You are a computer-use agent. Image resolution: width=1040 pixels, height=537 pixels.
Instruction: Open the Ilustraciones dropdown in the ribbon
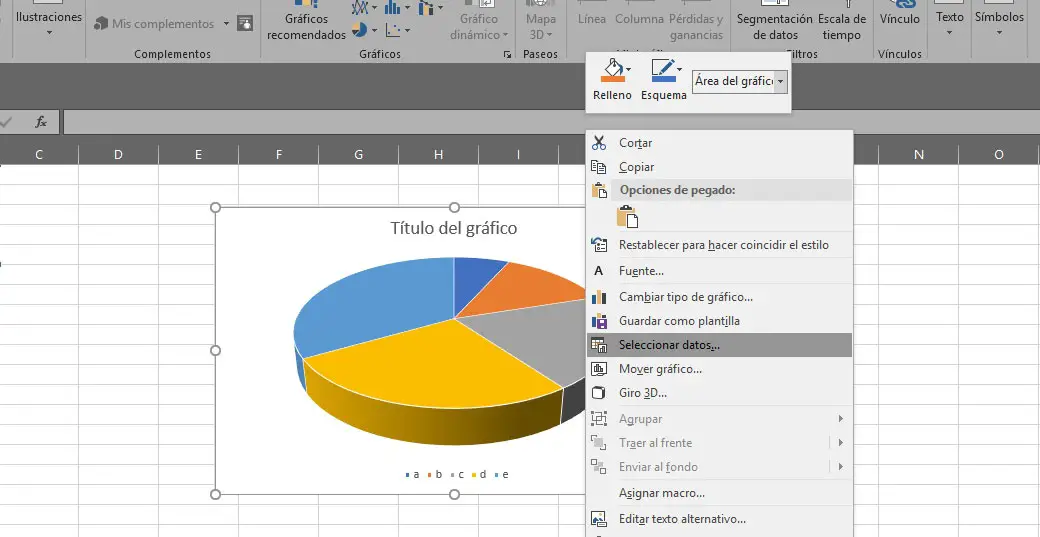coord(49,23)
